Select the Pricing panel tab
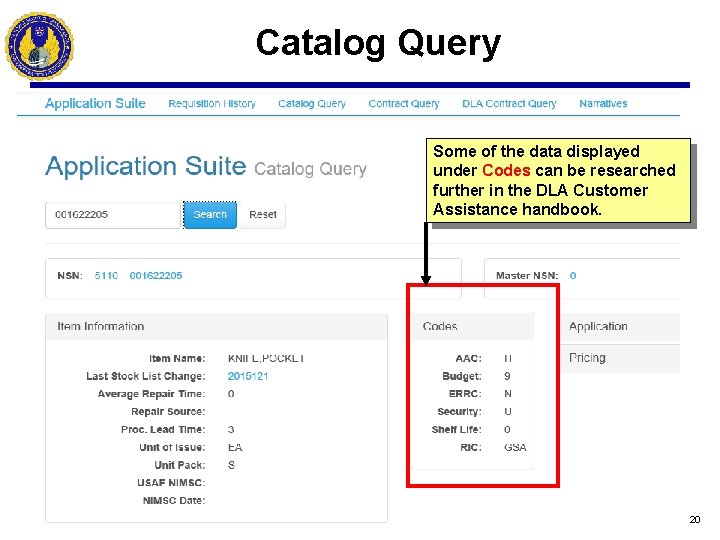This screenshot has width=720, height=540. pyautogui.click(x=620, y=359)
